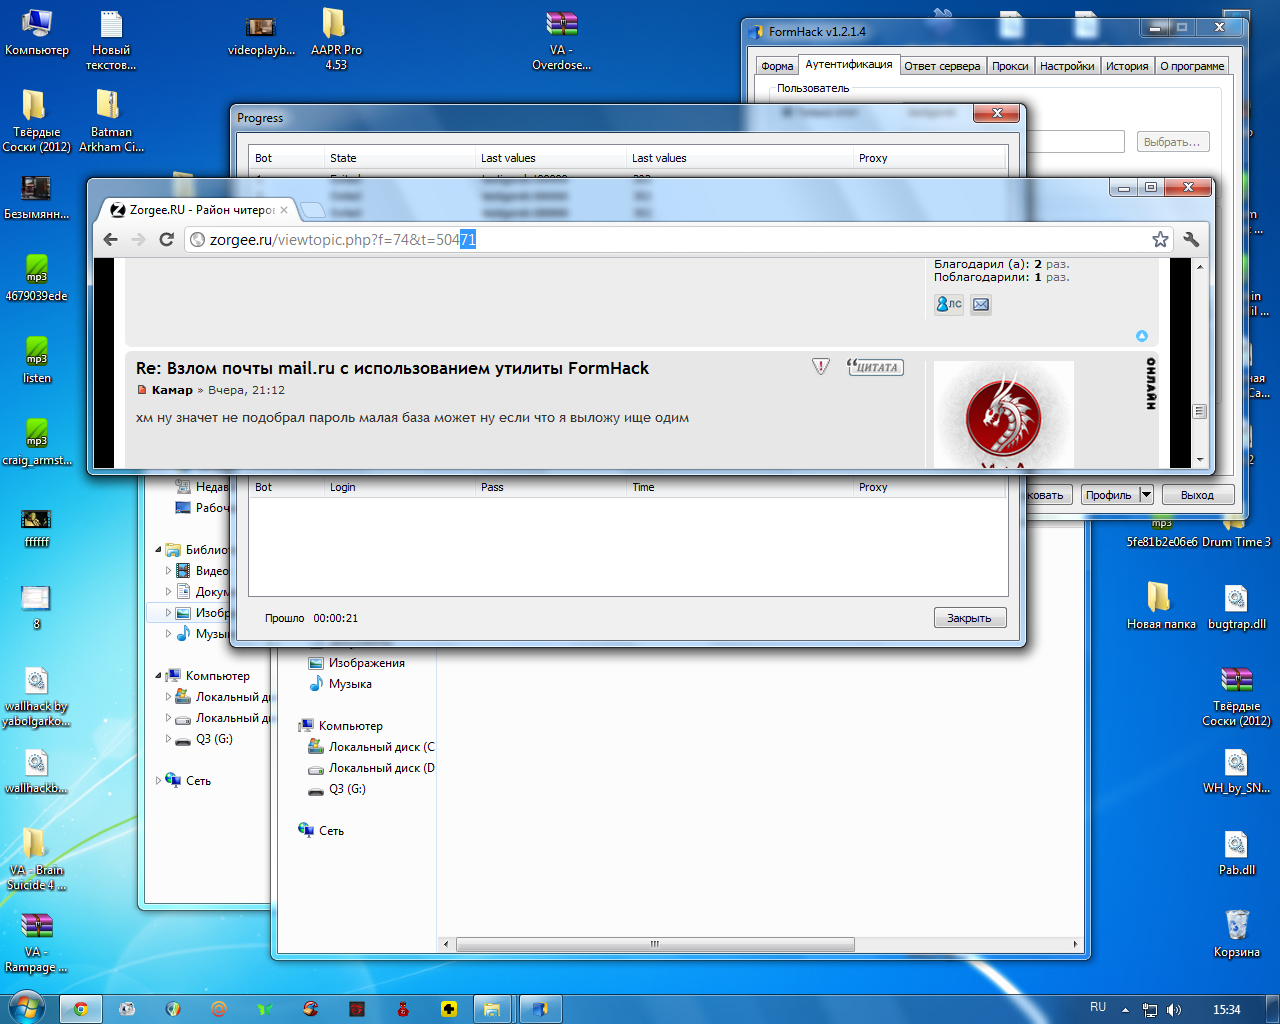Select the VA - Overdose archive icon
The width and height of the screenshot is (1280, 1024).
pos(561,40)
